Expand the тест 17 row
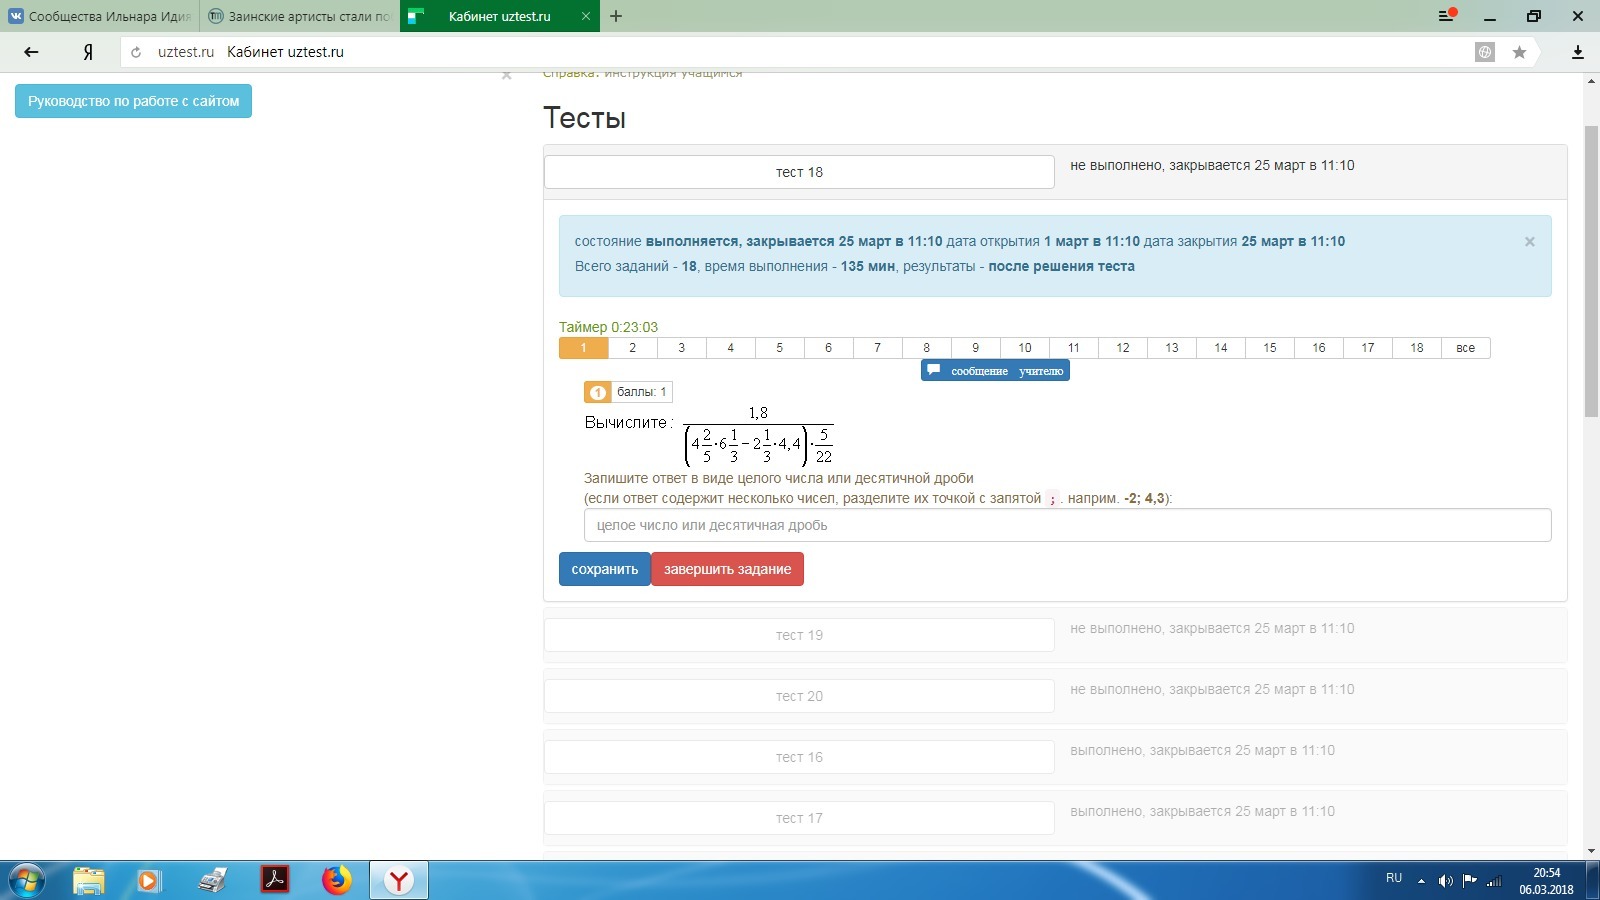 tap(799, 818)
